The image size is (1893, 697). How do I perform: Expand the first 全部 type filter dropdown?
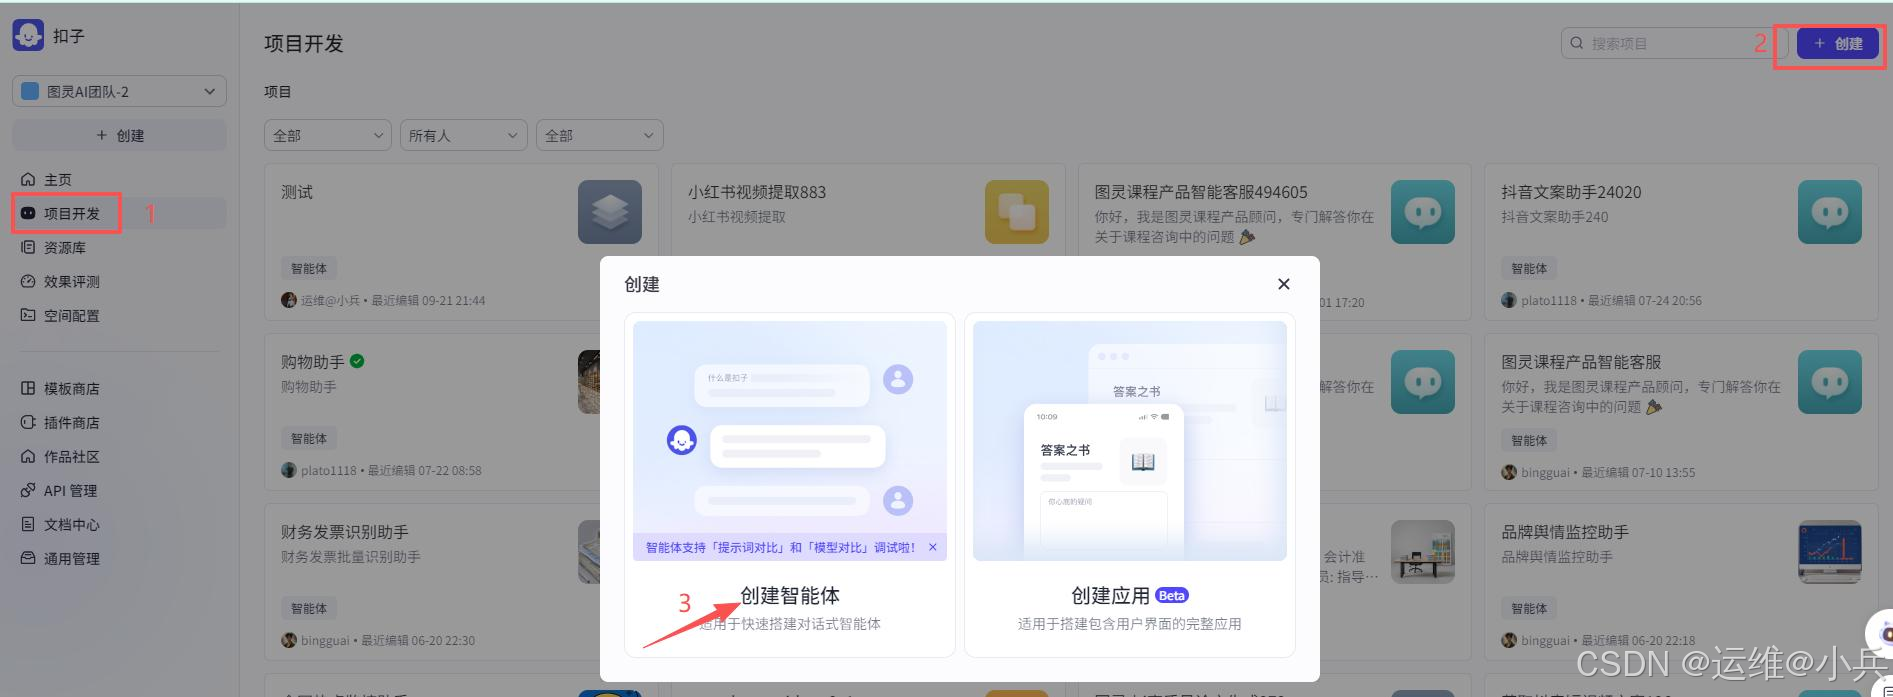tap(328, 135)
